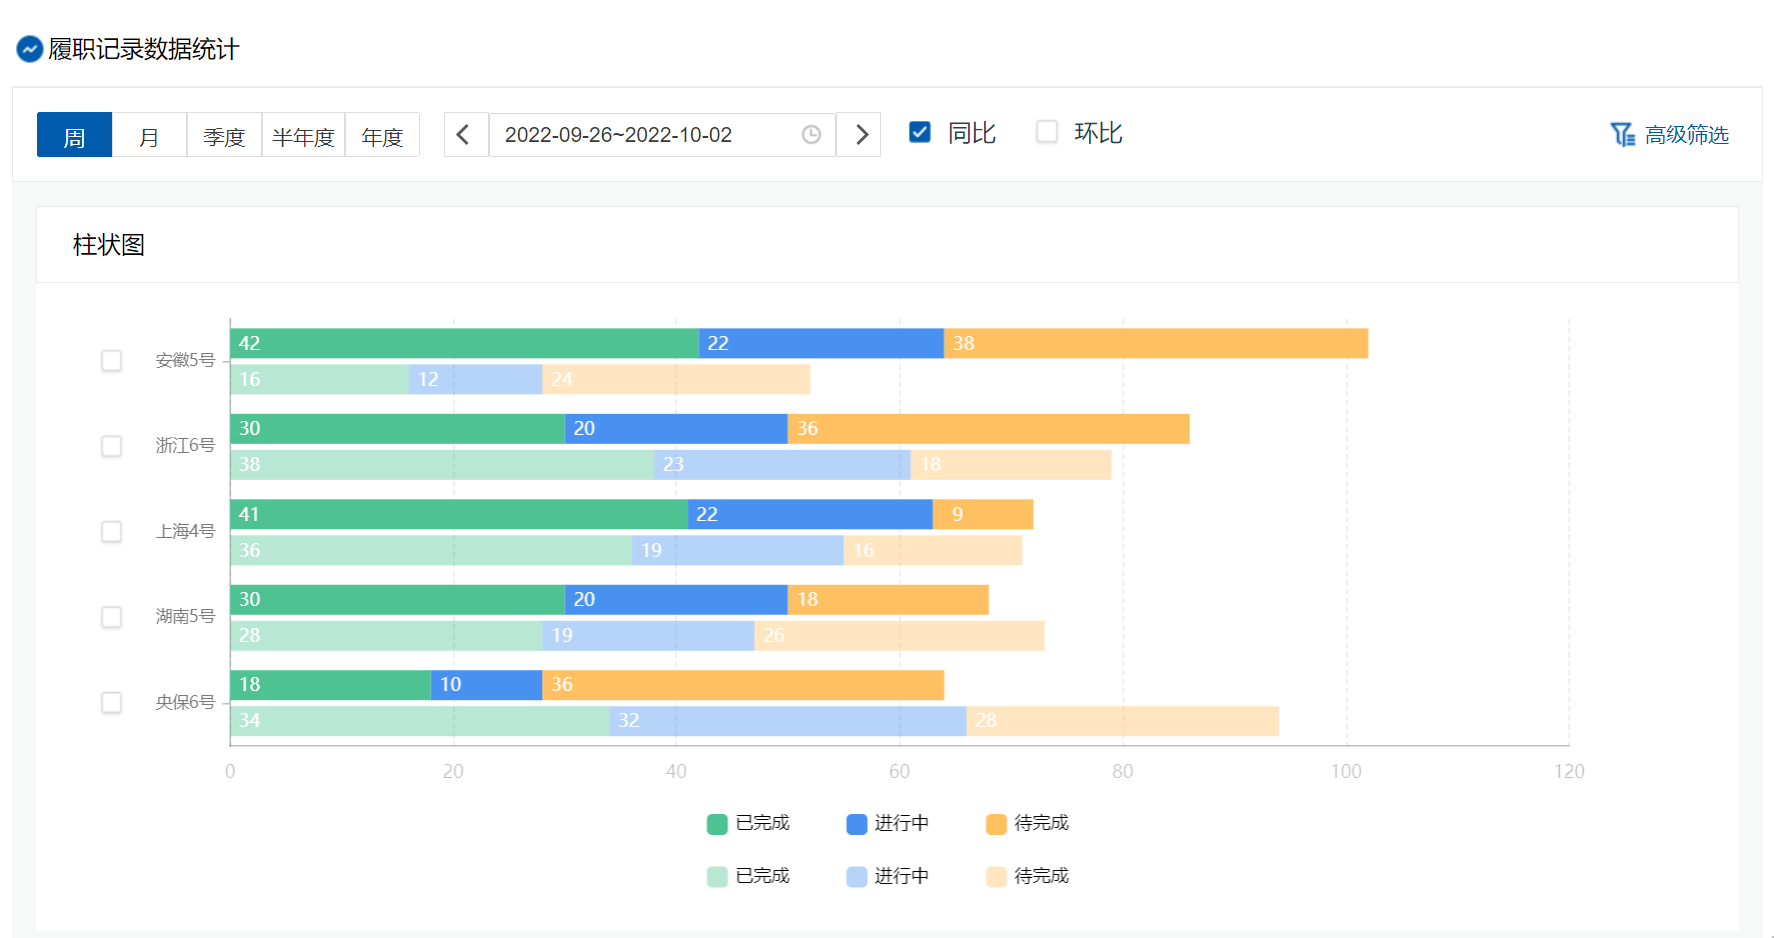Toggle dark green 已完成 legend swatch
Viewport: 1774px width, 938px height.
[717, 824]
